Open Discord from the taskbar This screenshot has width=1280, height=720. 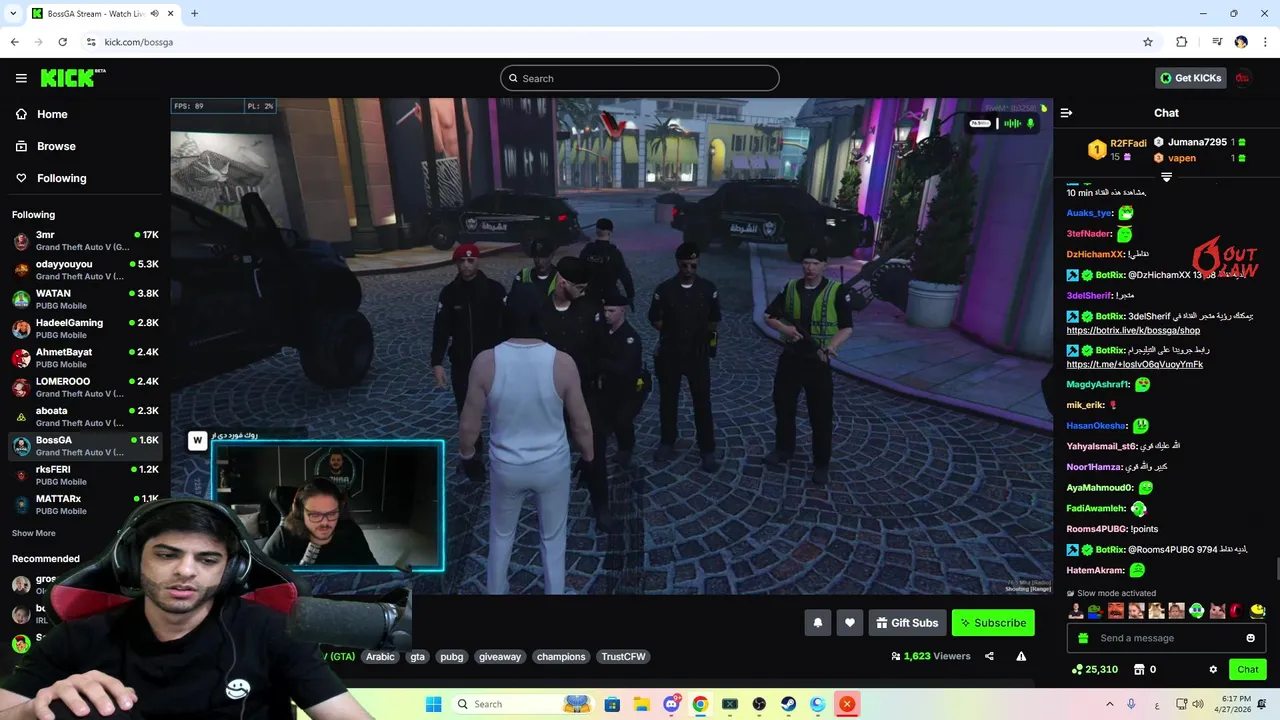tap(671, 704)
